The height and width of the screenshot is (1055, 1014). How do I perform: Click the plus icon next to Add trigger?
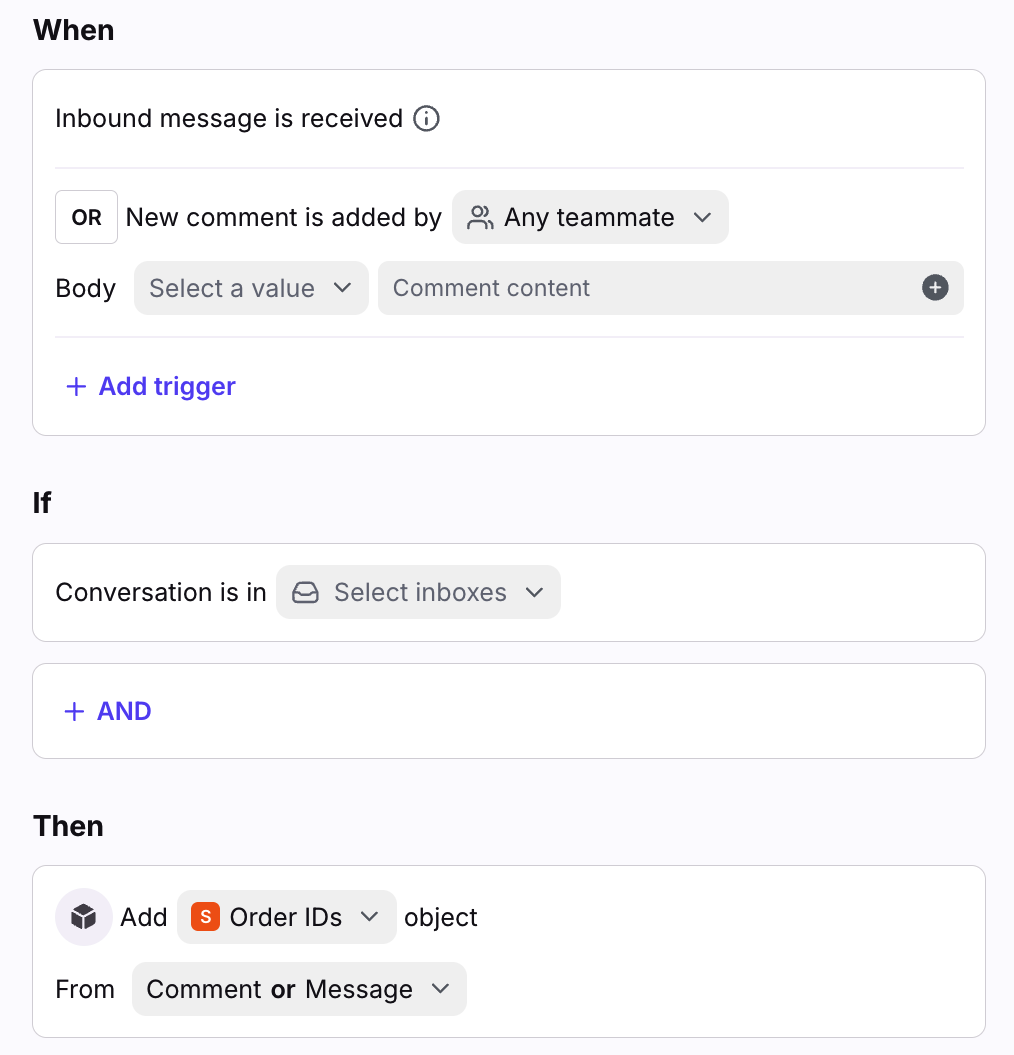pyautogui.click(x=76, y=387)
